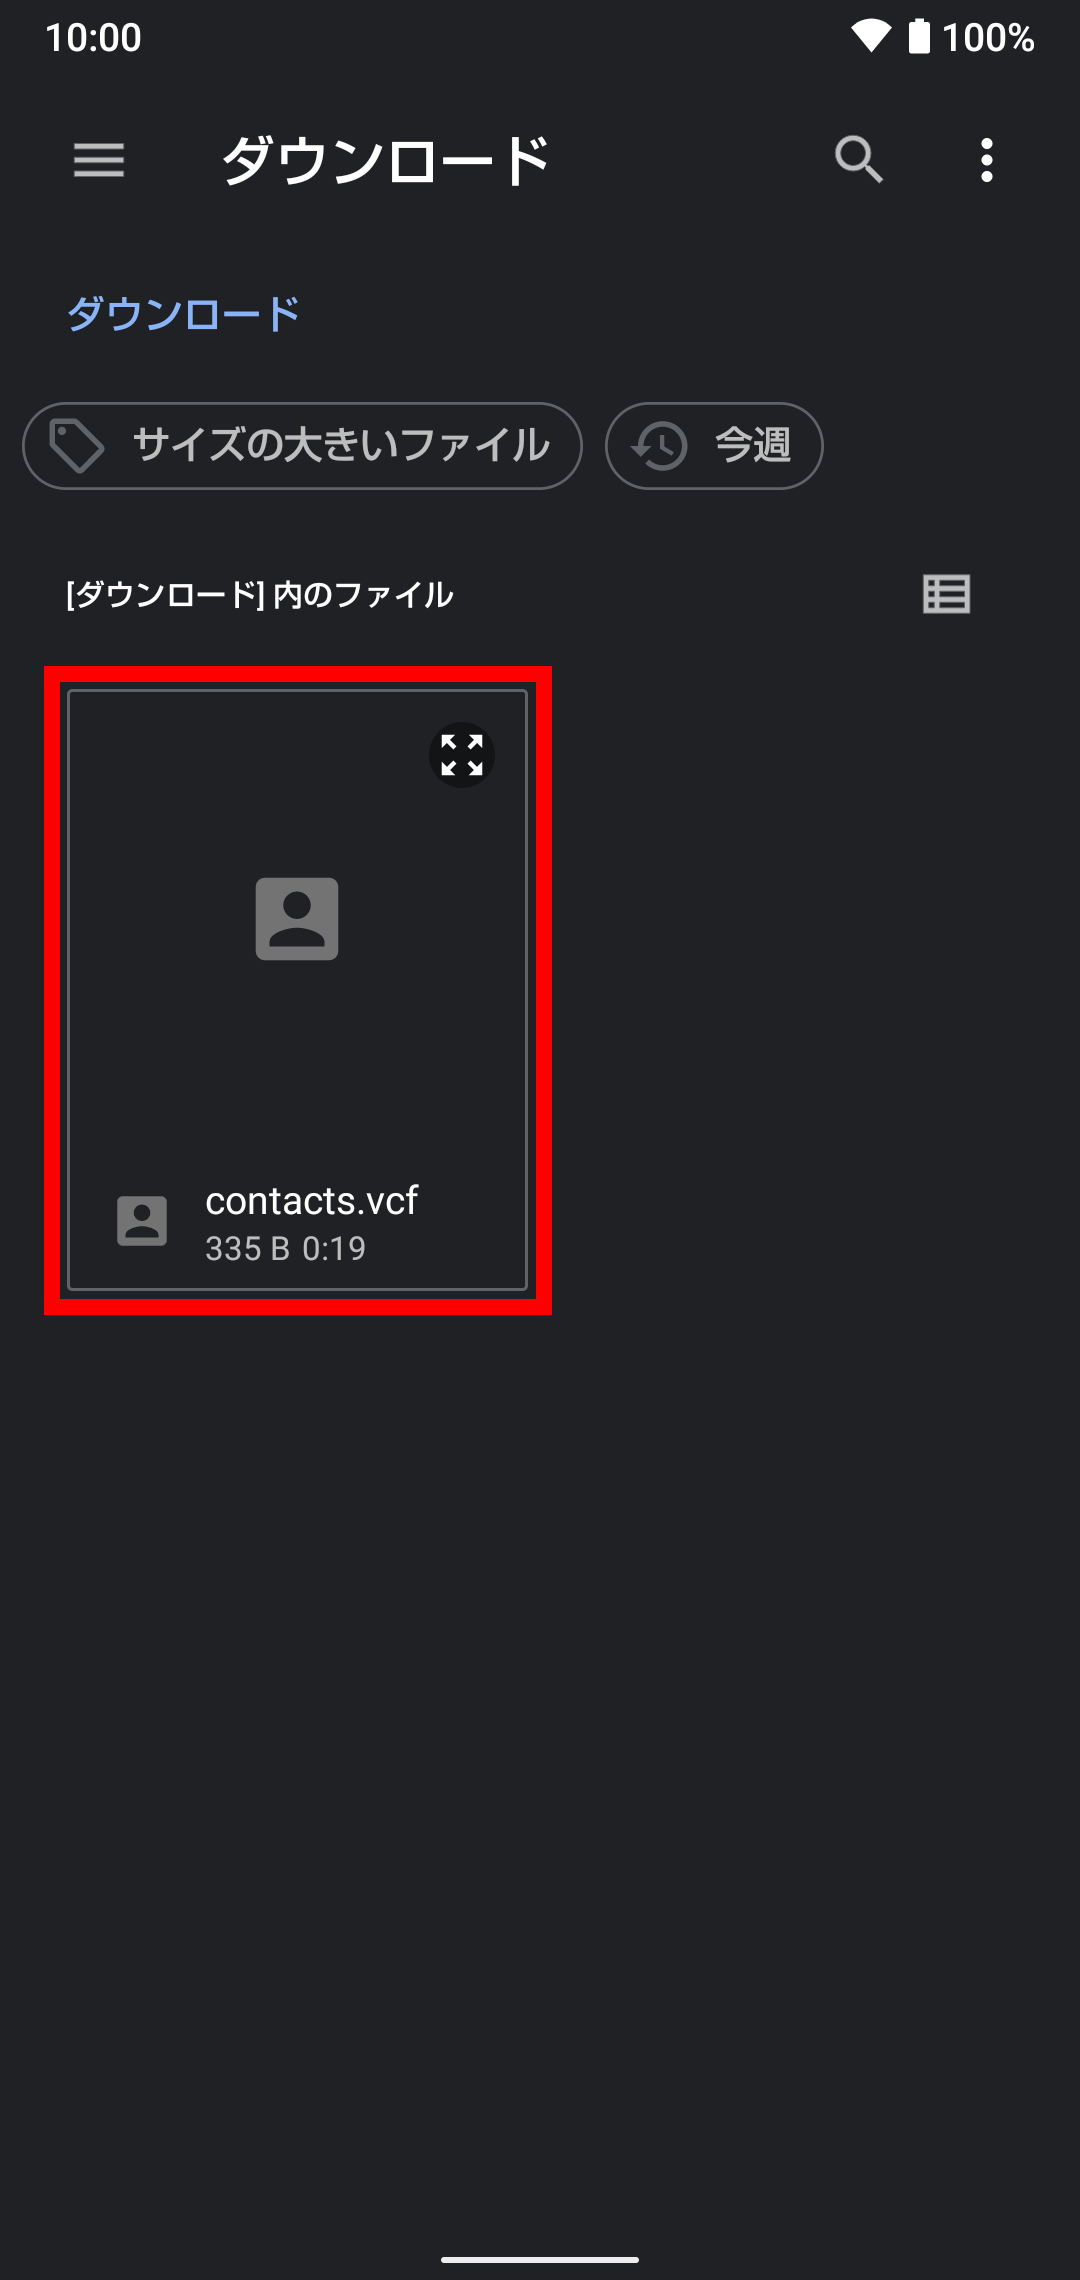1080x2280 pixels.
Task: Tap the 335 B 0:19 file details
Action: 285,1249
